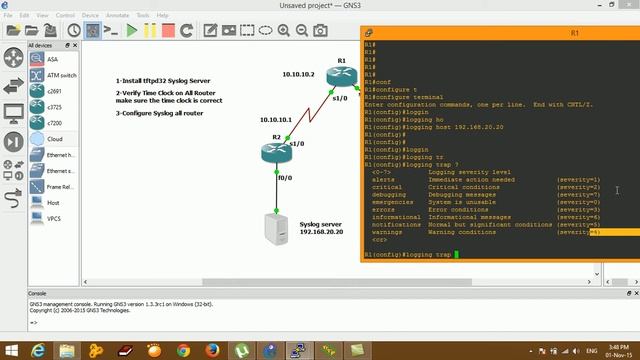Open uTorrent from the taskbar
This screenshot has height=360, width=640.
(x=242, y=351)
